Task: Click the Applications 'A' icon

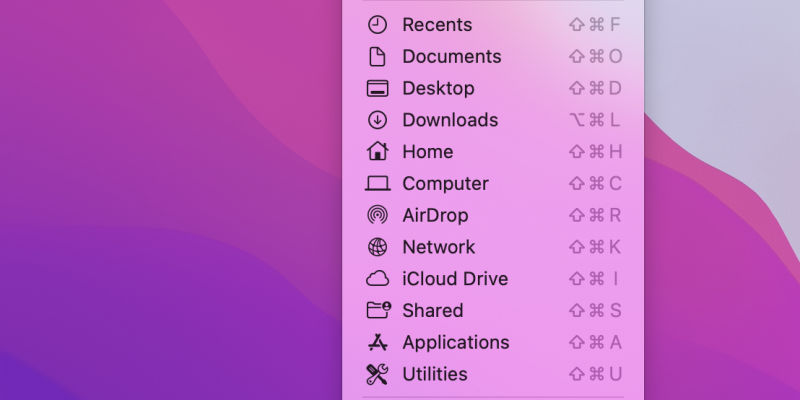Action: [377, 342]
